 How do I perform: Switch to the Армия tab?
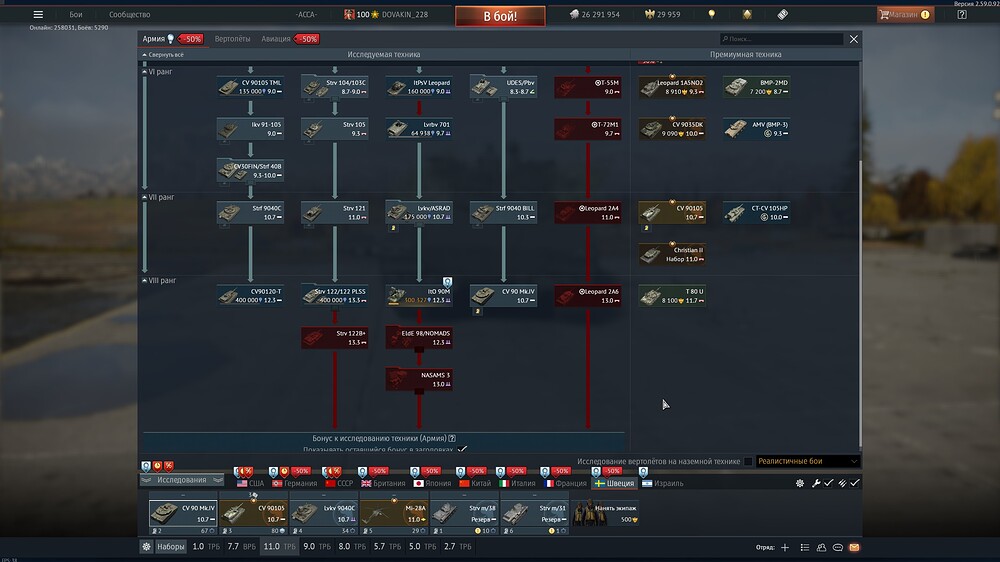pos(154,39)
